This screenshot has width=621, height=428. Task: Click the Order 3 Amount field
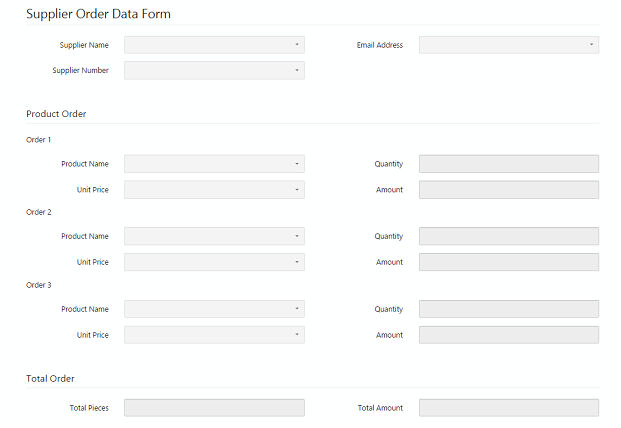coord(509,335)
